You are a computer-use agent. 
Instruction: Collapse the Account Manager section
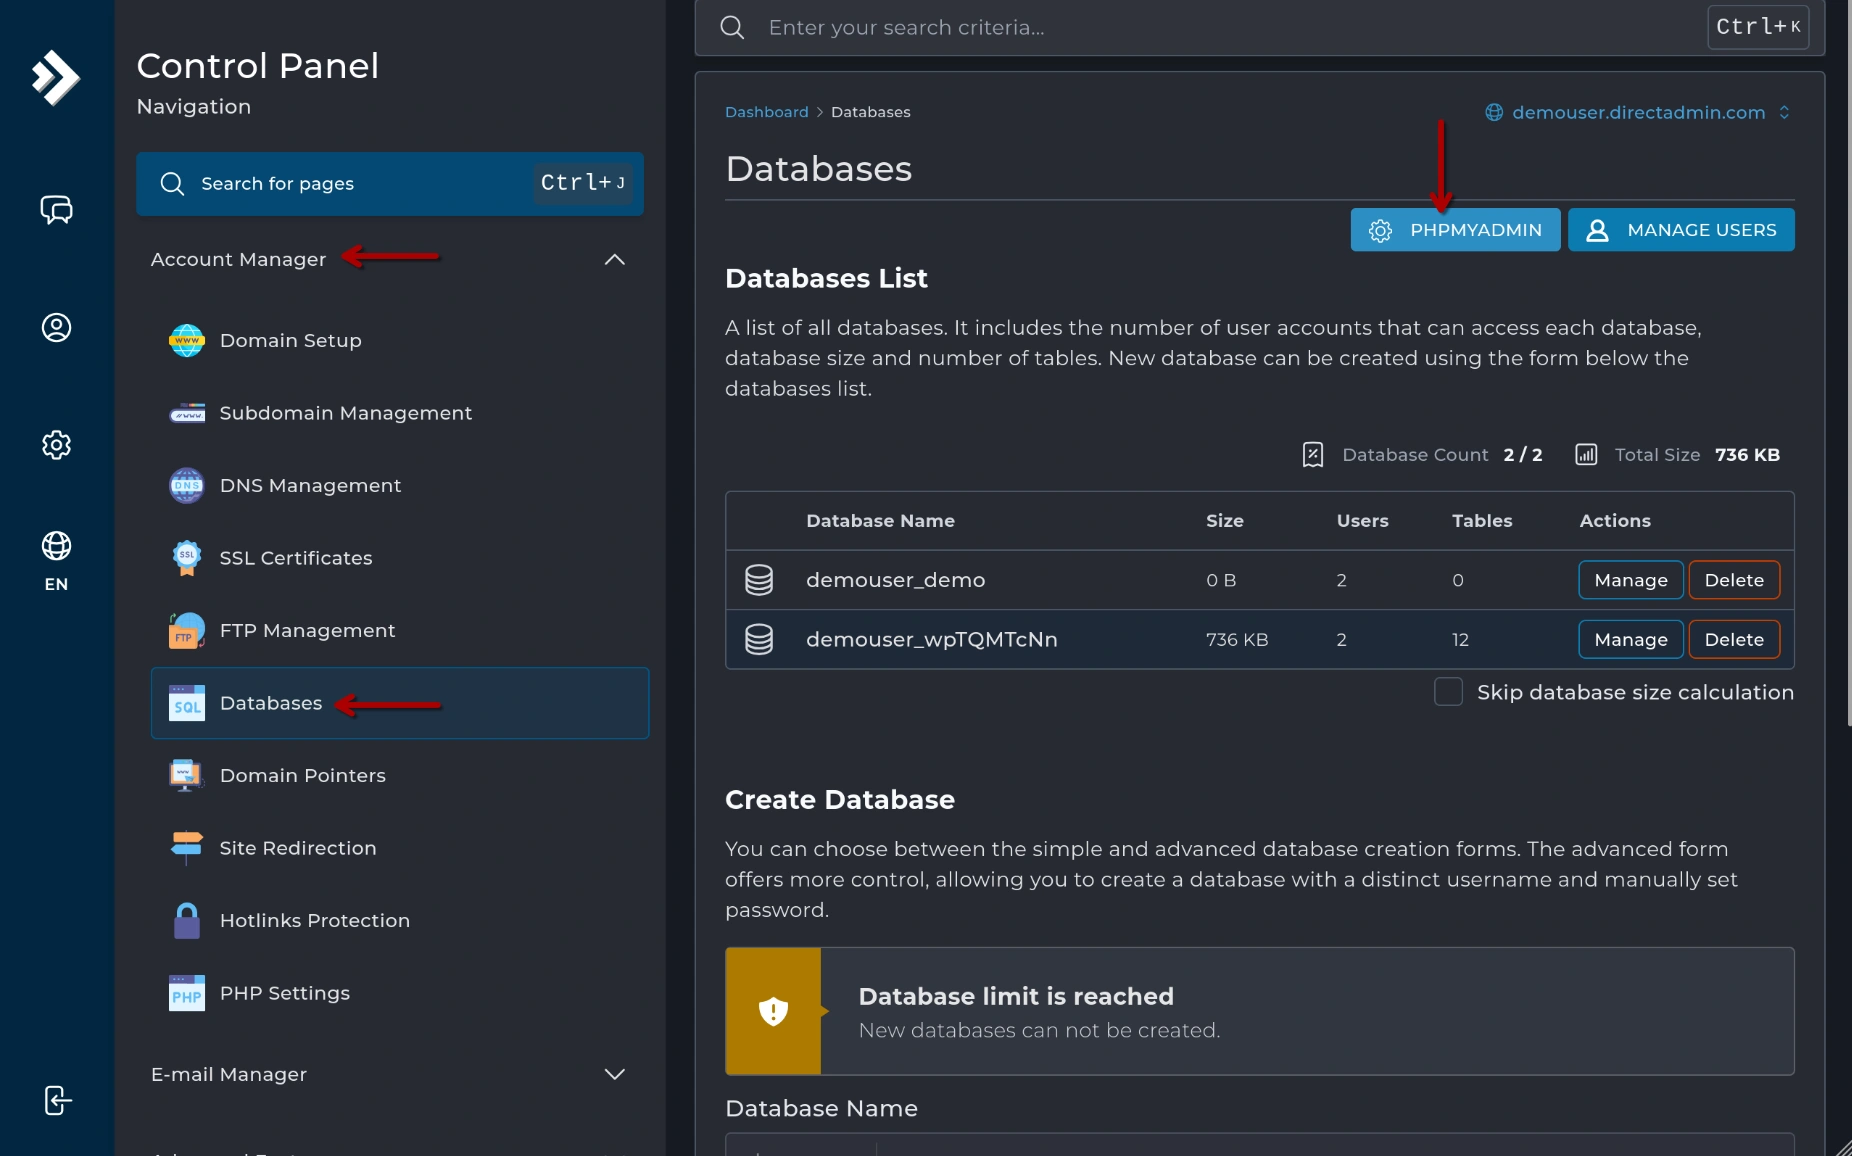(614, 259)
